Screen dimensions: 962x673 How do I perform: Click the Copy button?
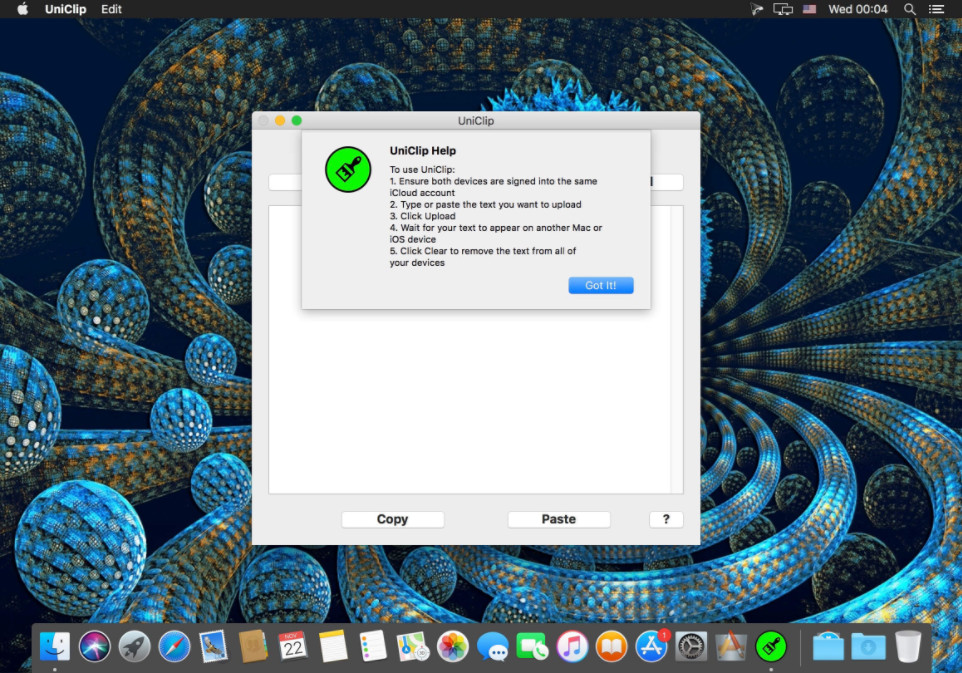393,520
